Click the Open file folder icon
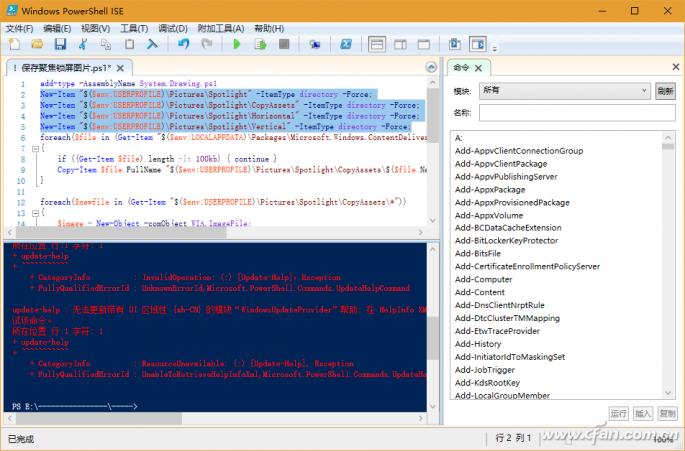Screen dimensions: 685x451 click(37, 45)
